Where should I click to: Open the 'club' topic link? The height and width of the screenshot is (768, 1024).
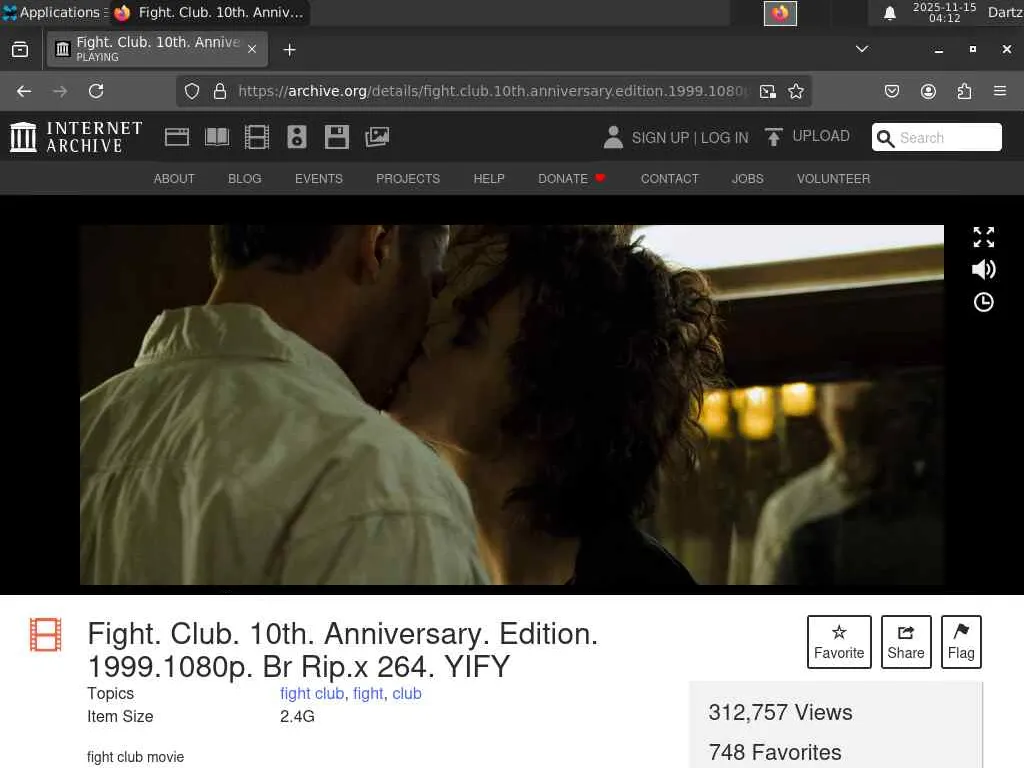407,694
